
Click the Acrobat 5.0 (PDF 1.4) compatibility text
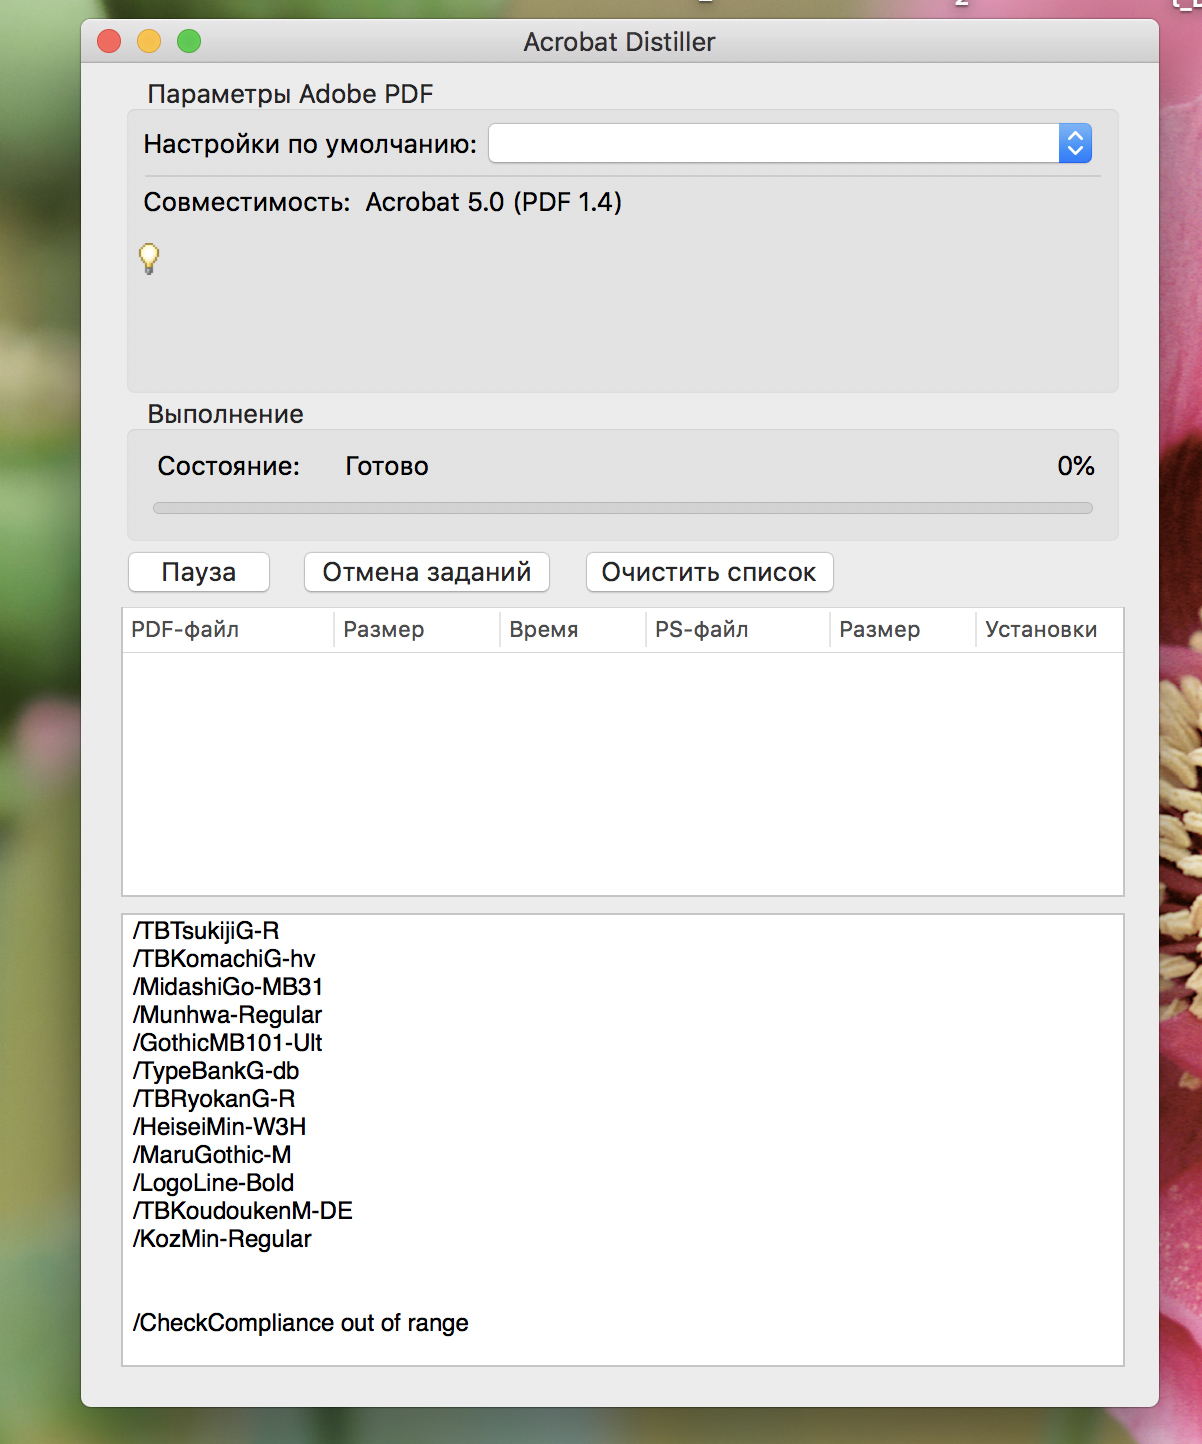[x=494, y=202]
